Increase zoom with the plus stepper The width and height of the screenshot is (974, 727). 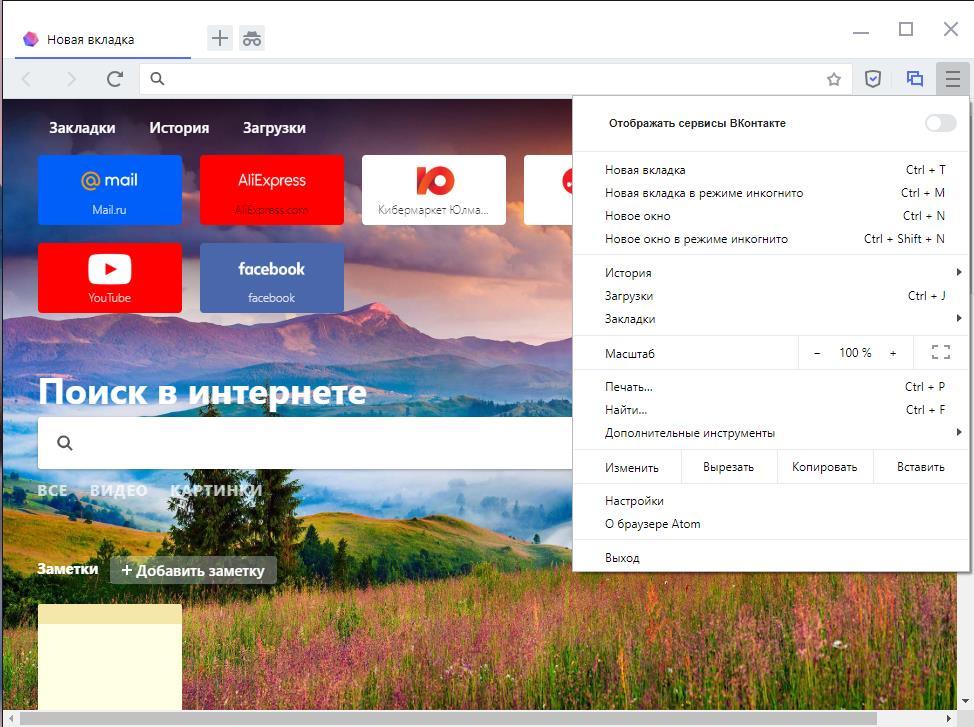893,353
